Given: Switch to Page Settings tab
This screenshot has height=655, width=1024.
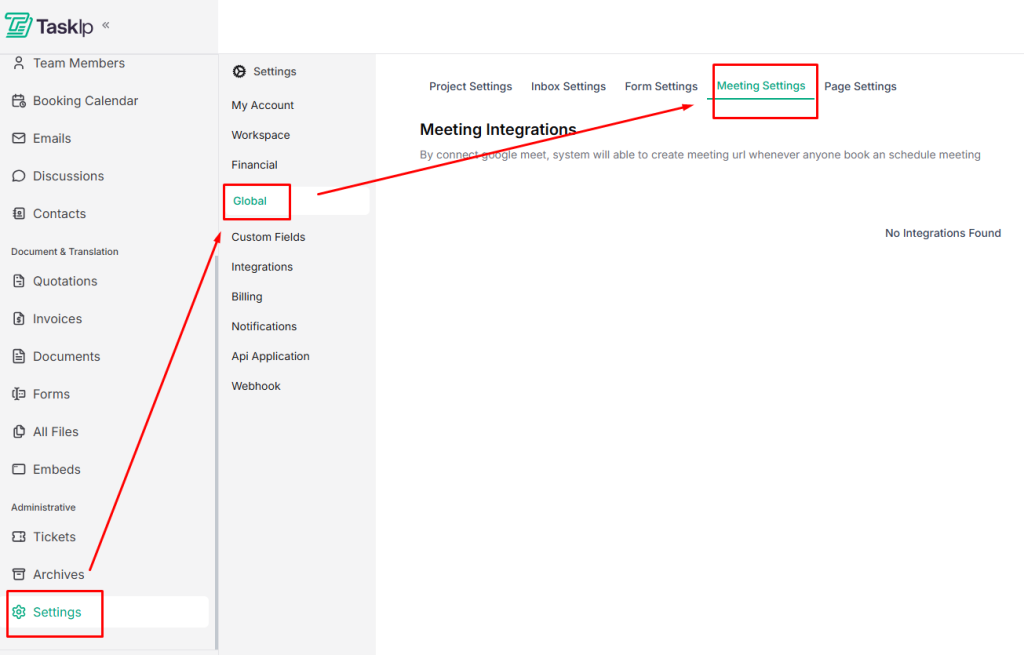Looking at the screenshot, I should coord(860,87).
